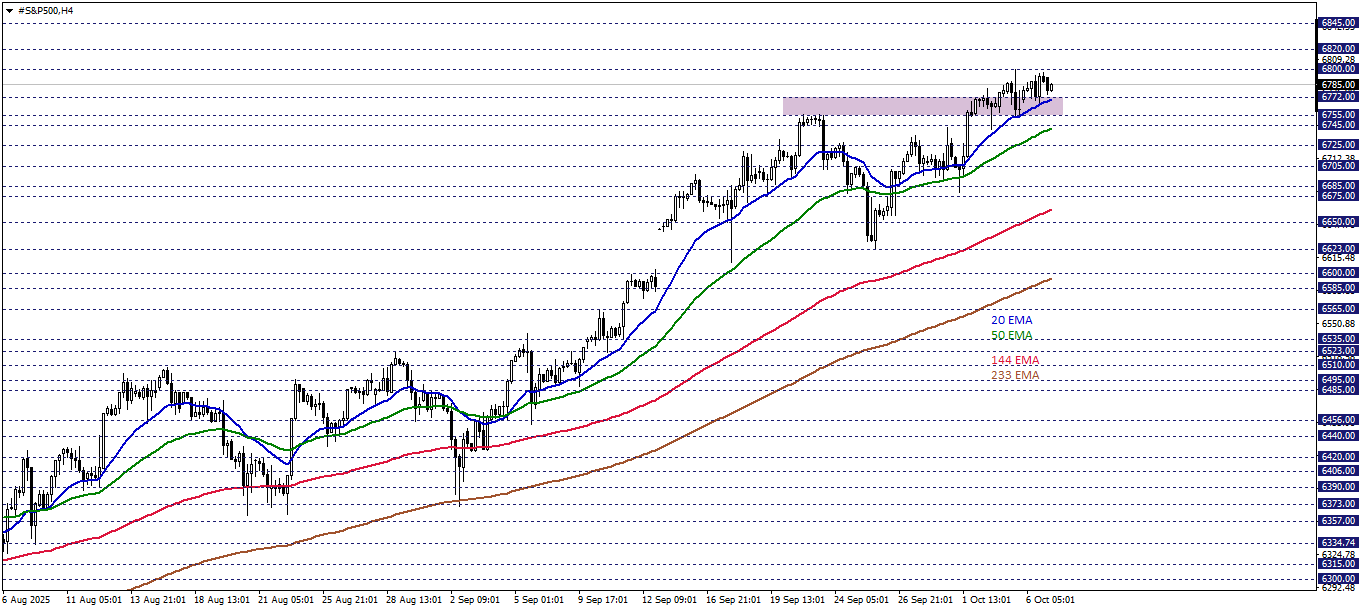Select the blue 20 EMA text label
1362x611 pixels.
[1011, 320]
